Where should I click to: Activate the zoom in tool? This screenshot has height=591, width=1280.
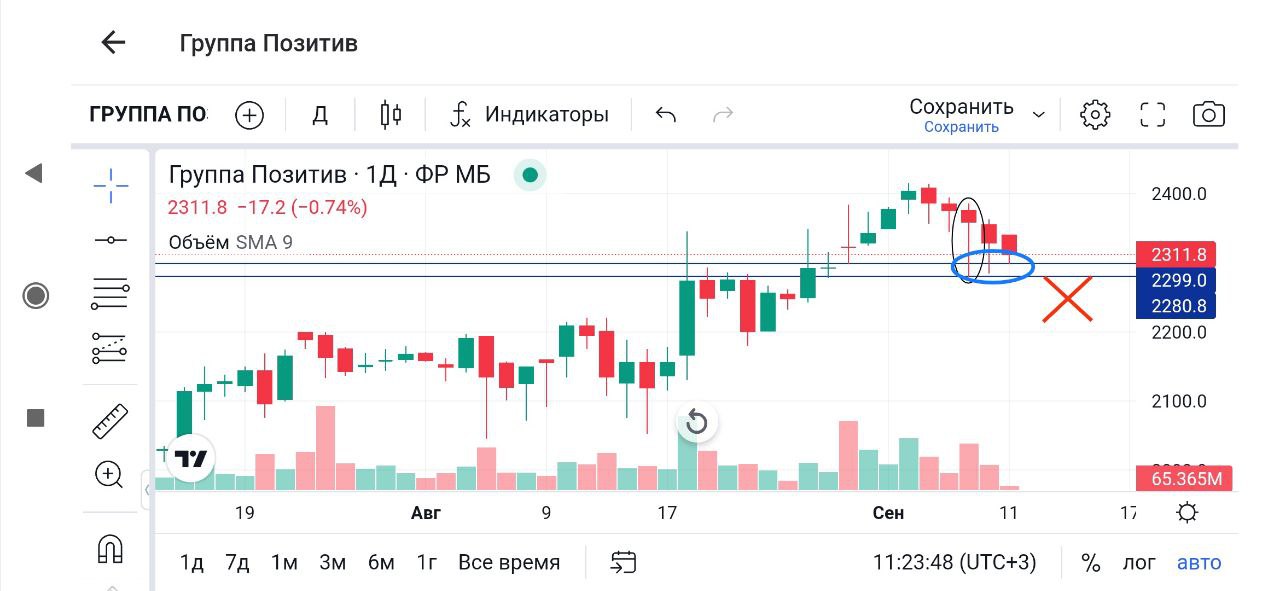point(109,474)
